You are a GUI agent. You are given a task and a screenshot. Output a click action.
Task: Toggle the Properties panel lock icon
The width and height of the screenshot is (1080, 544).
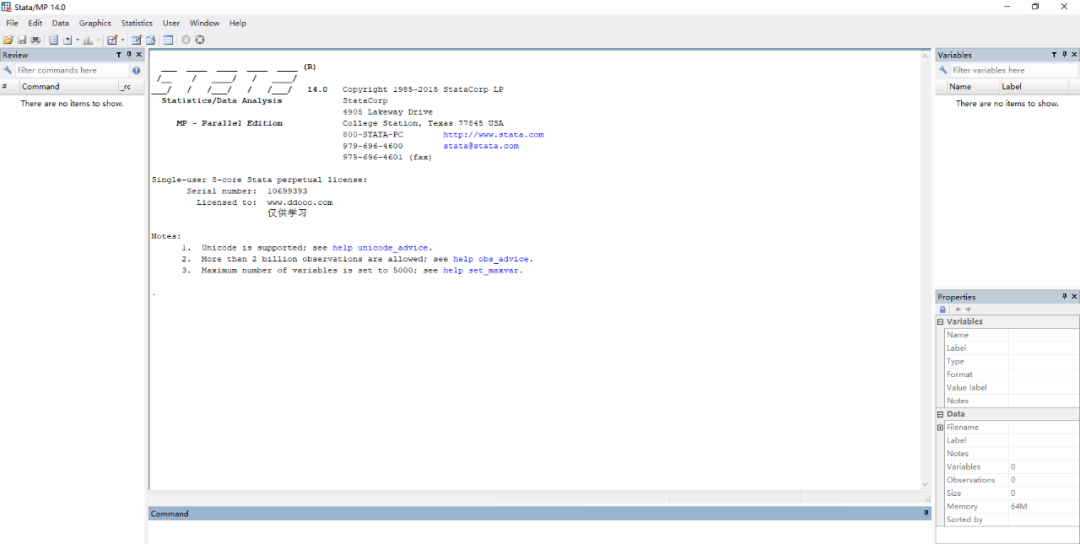942,309
